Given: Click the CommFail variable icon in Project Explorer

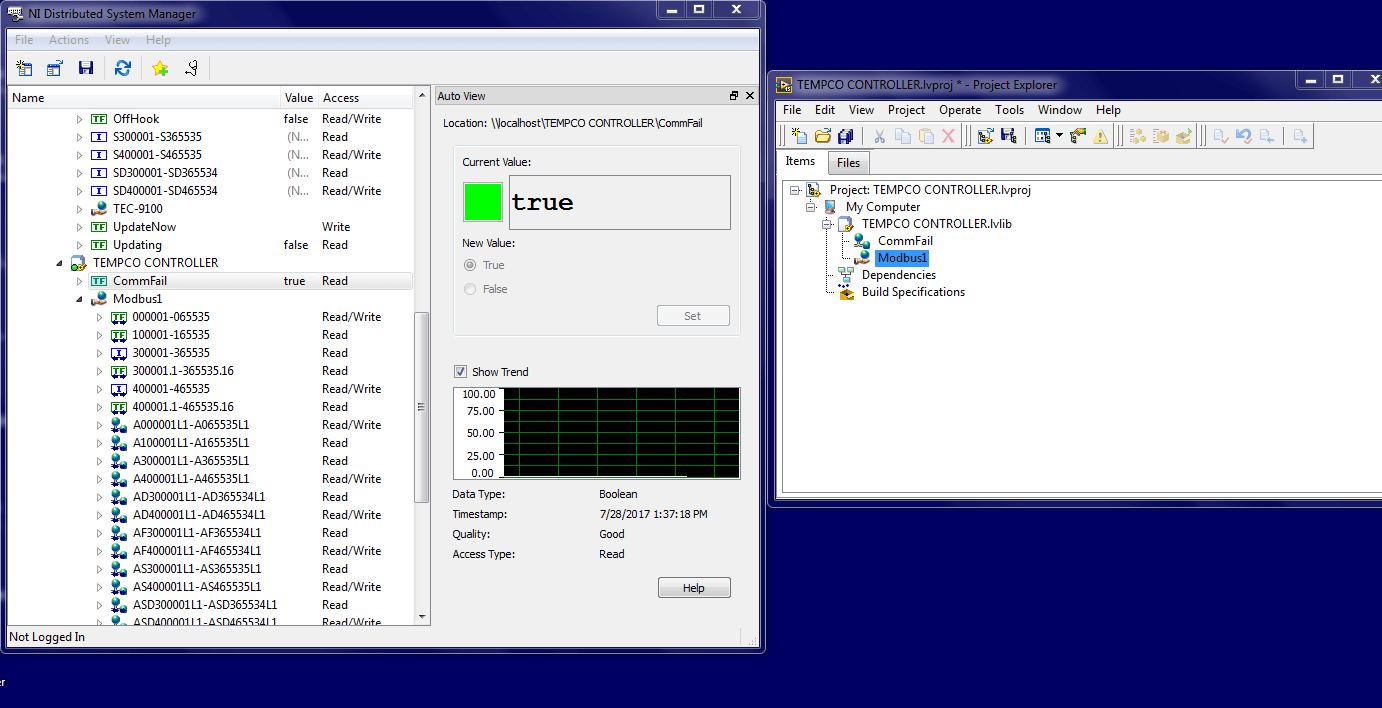Looking at the screenshot, I should click(x=862, y=241).
